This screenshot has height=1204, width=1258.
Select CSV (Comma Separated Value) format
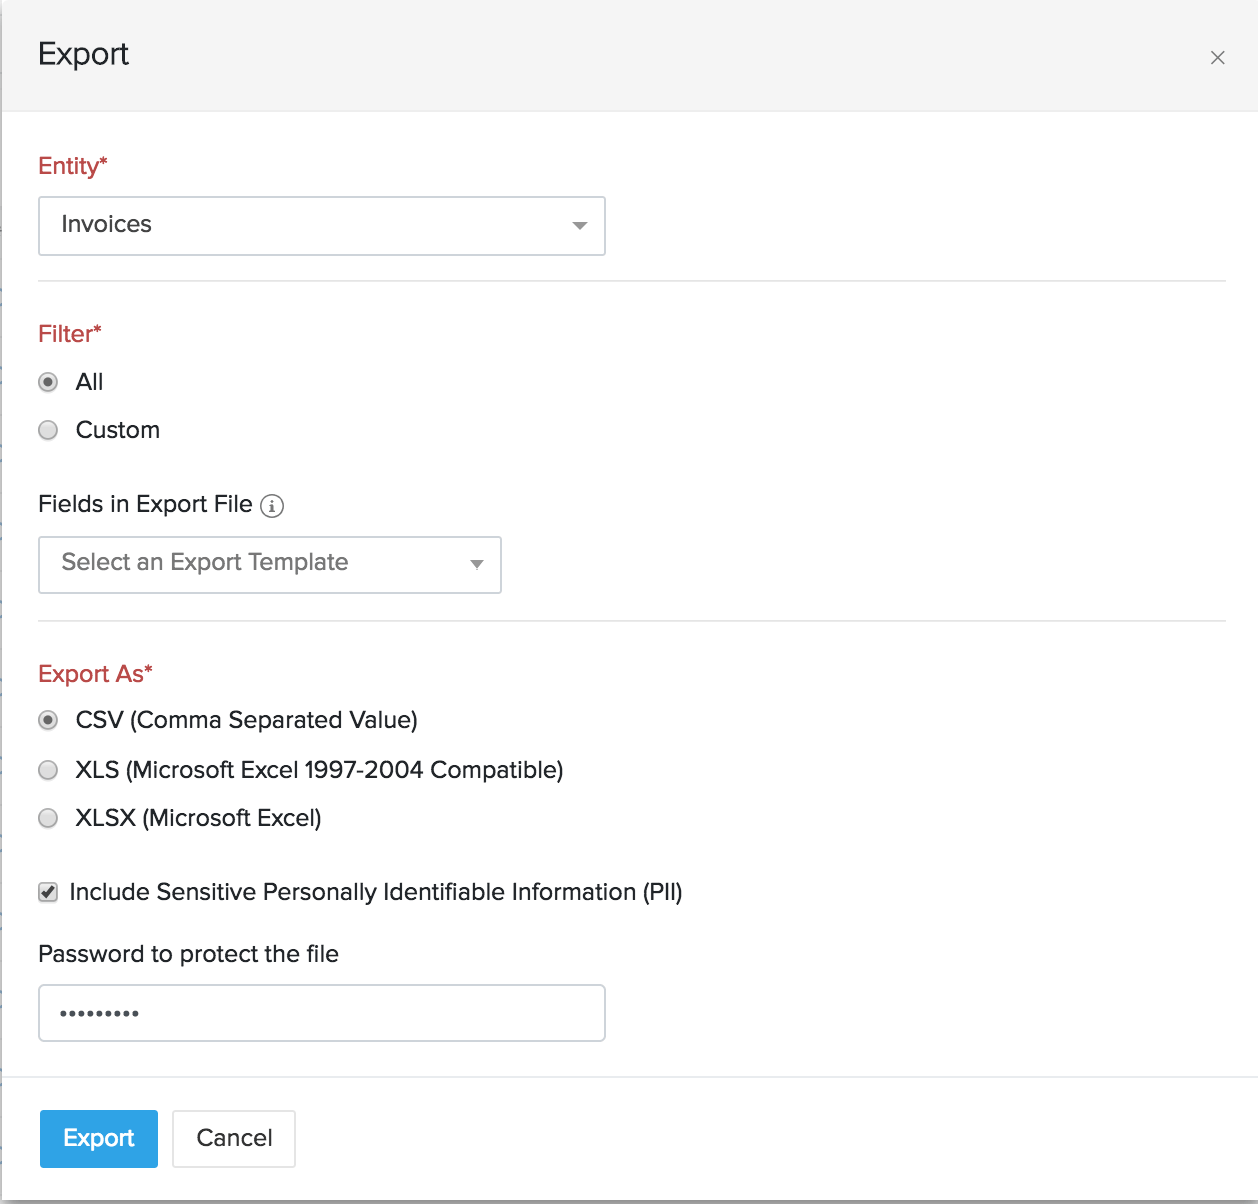48,719
